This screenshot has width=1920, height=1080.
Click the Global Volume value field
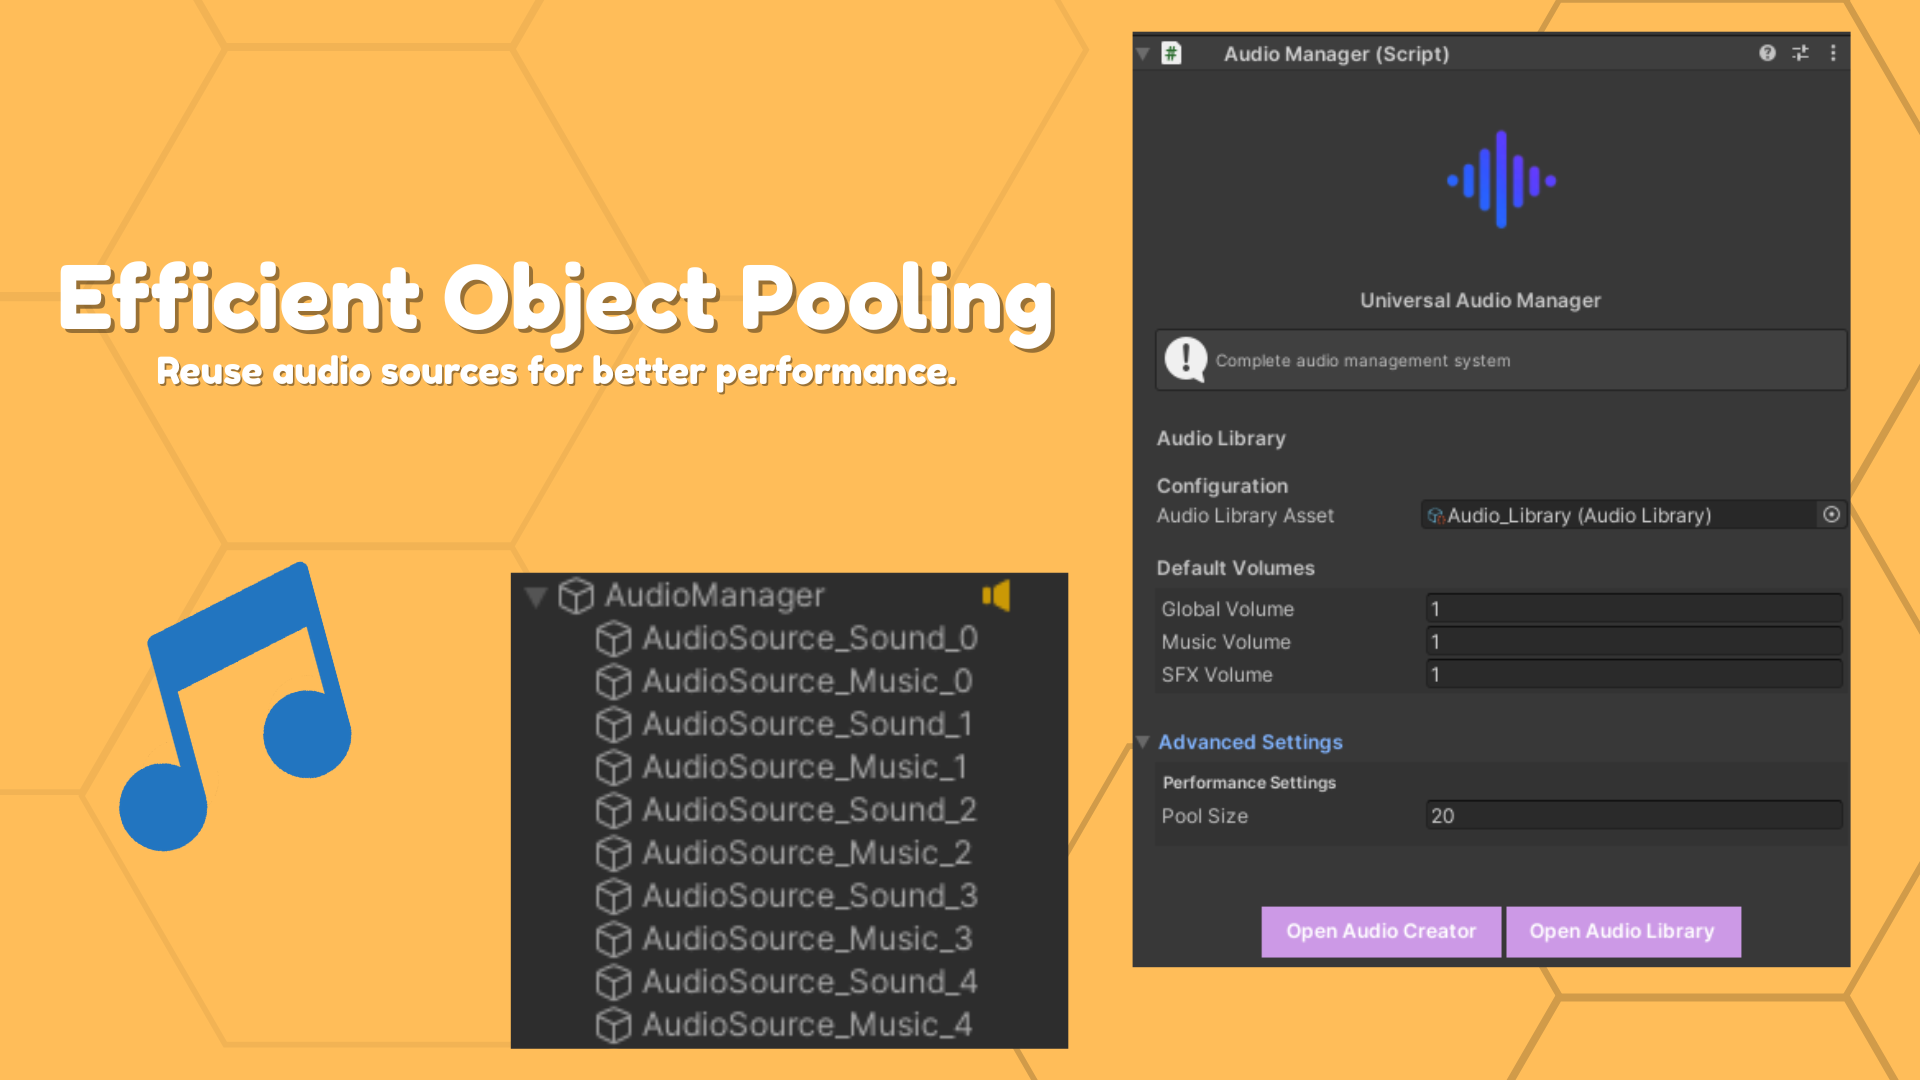[x=1632, y=608]
